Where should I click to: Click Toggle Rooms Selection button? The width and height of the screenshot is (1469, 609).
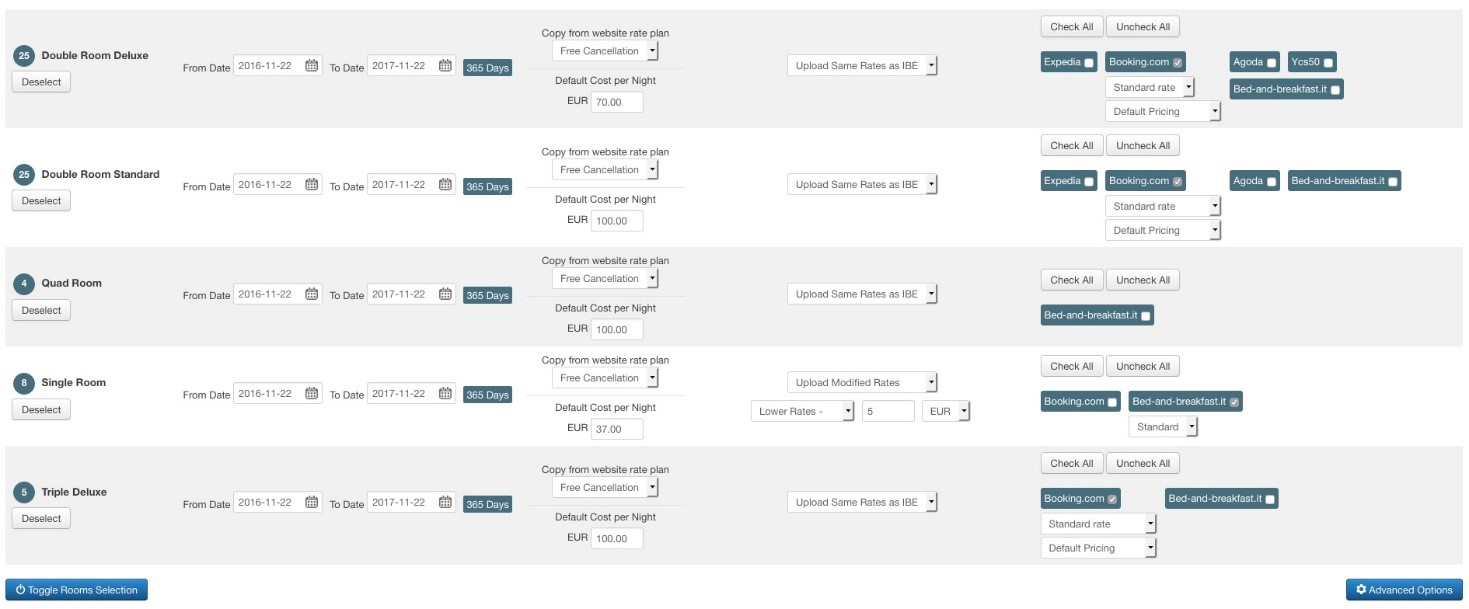77,590
